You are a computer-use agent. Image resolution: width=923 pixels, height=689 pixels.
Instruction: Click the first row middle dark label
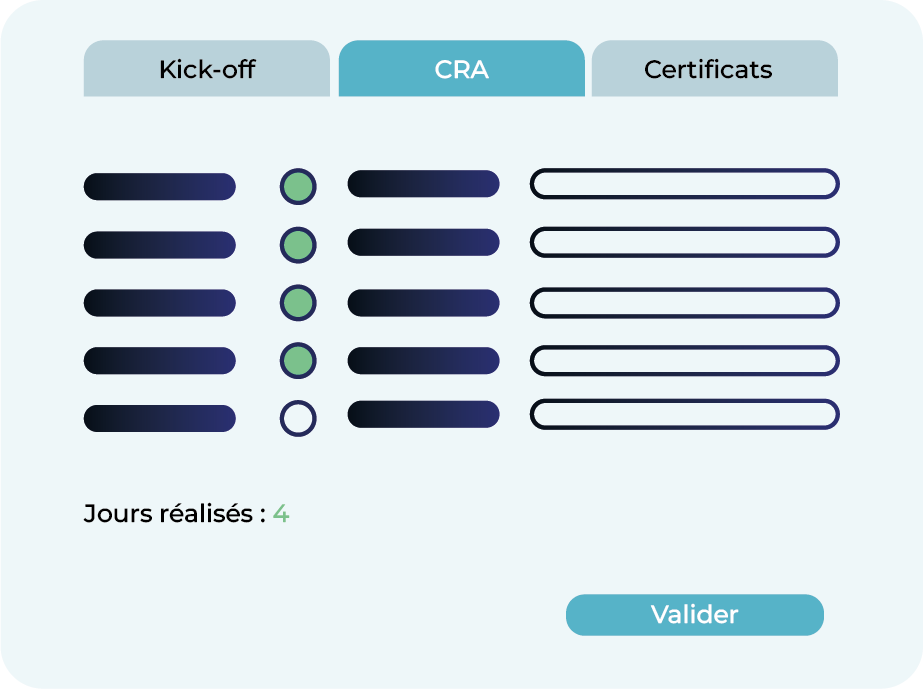coord(423,184)
